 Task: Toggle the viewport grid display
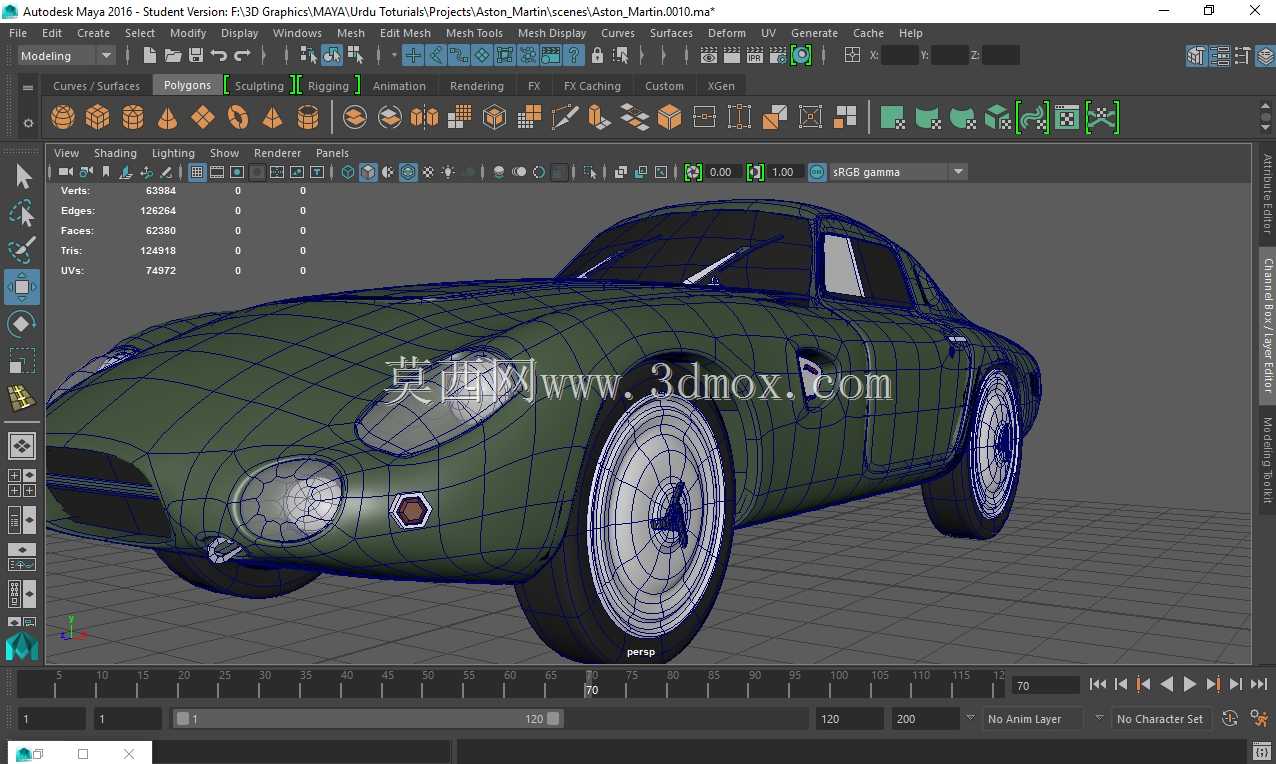(197, 172)
